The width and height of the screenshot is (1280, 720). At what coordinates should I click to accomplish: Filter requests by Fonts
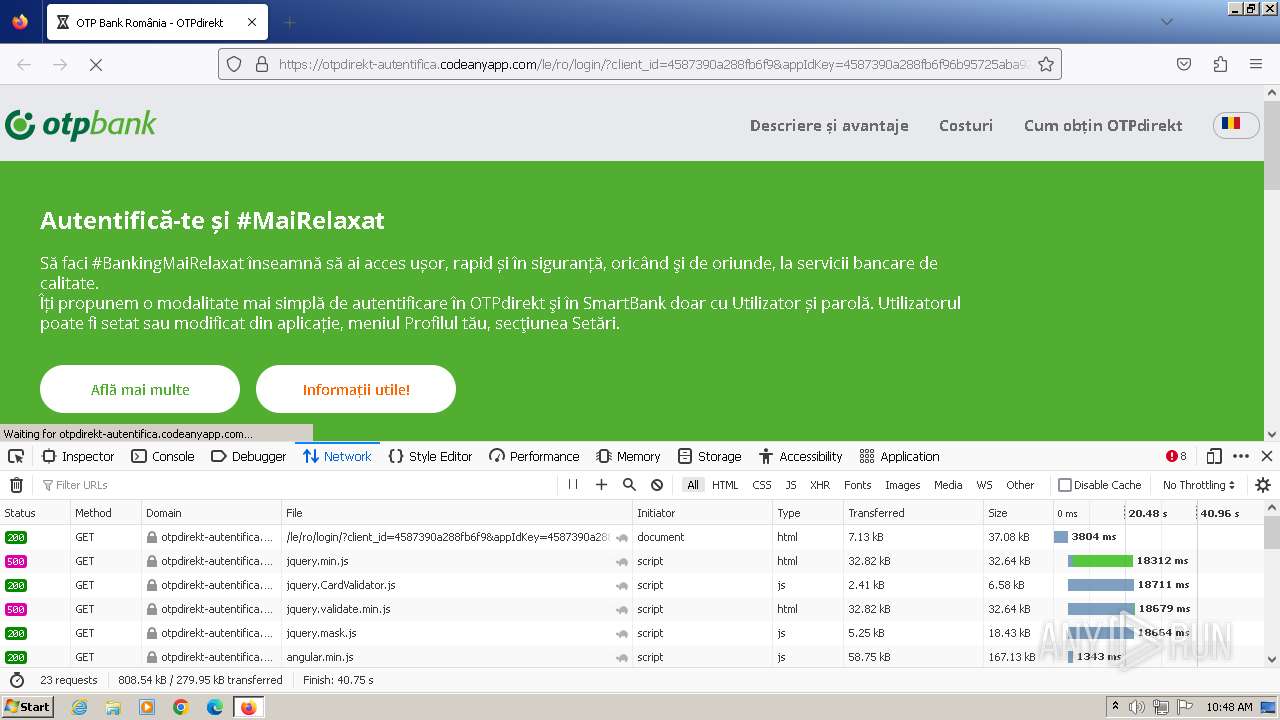(858, 485)
